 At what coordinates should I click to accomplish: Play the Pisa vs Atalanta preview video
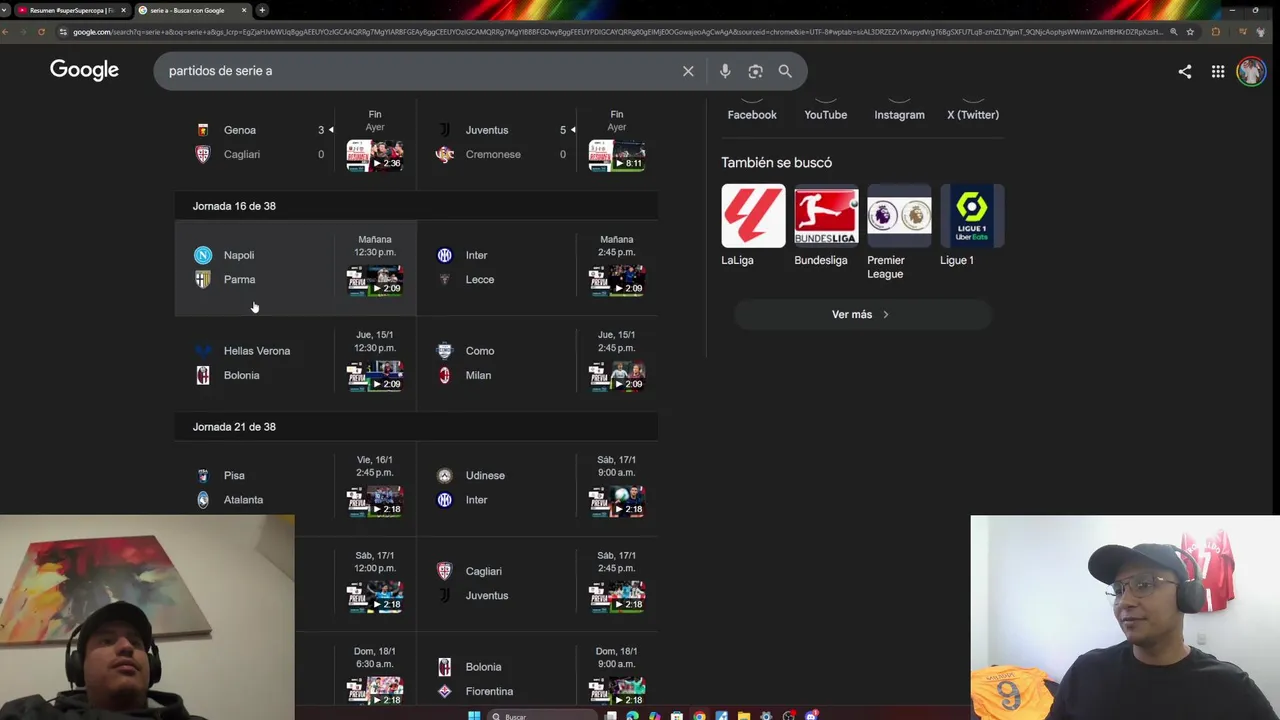[x=375, y=501]
